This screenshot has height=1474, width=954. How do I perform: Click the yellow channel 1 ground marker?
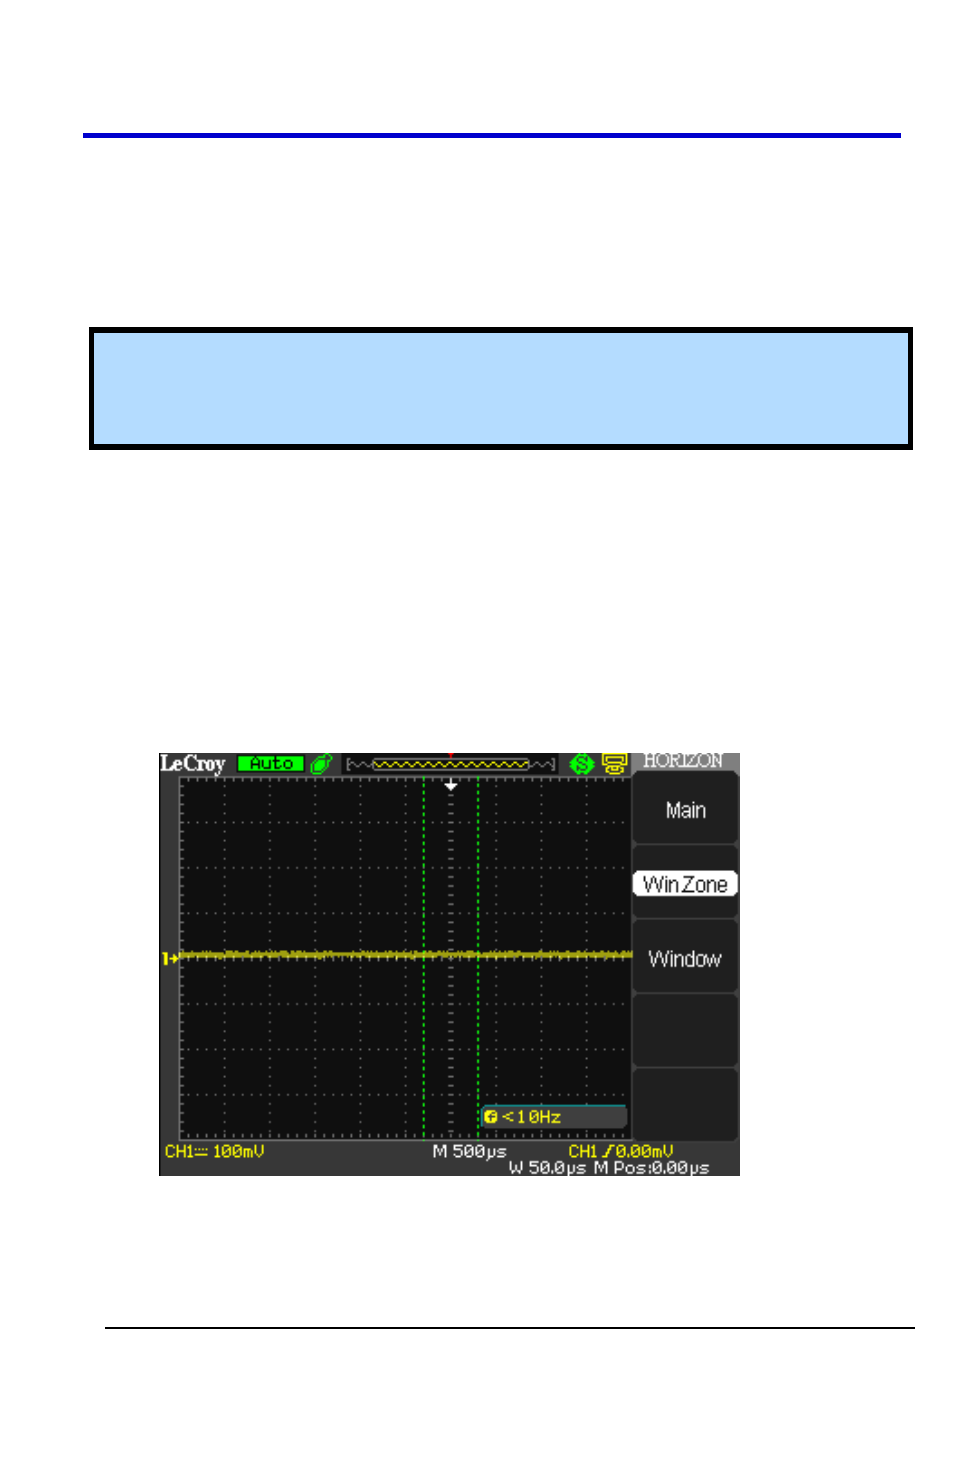[170, 958]
